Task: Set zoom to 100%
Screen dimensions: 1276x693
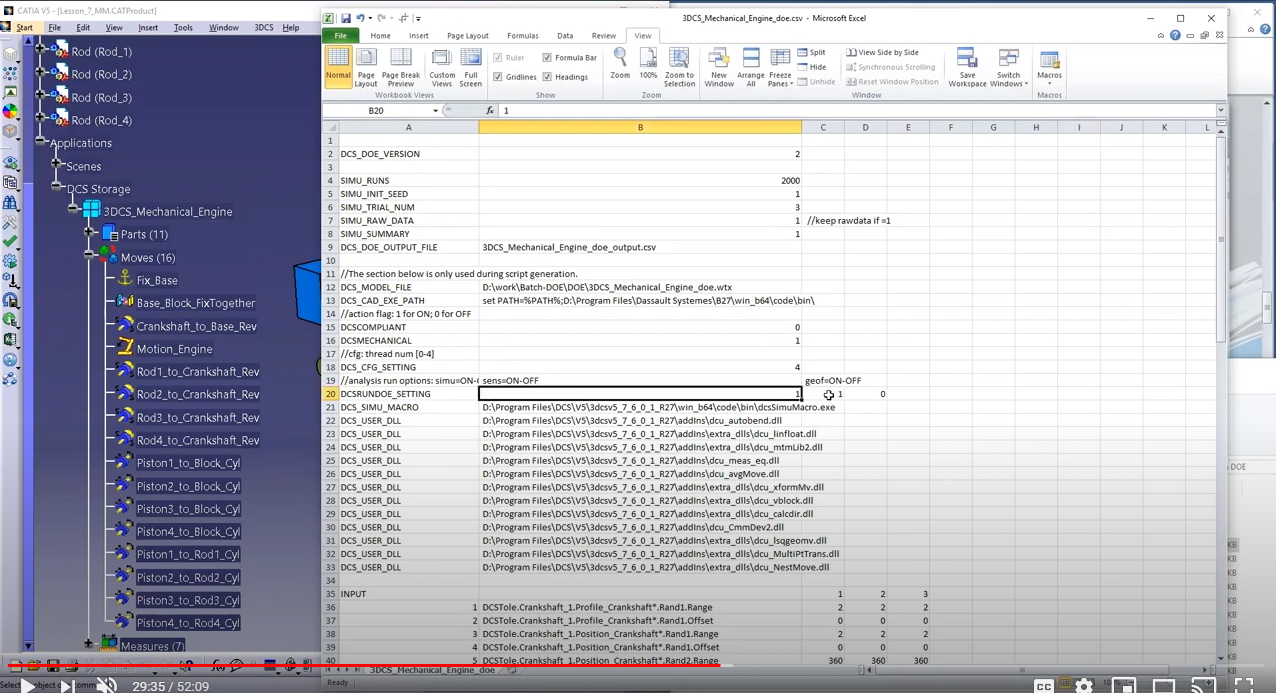Action: tap(648, 64)
